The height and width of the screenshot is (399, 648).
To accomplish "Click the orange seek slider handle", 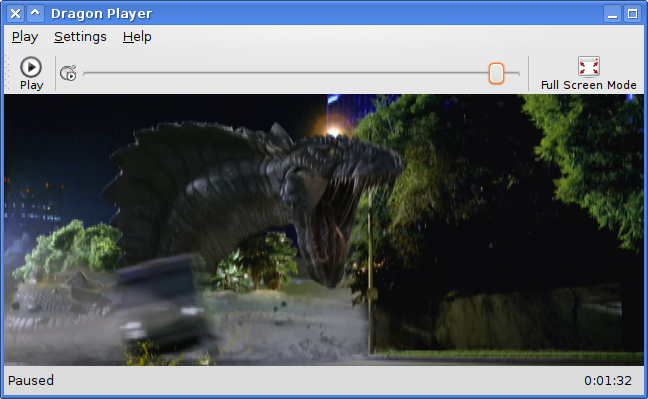I will (496, 74).
